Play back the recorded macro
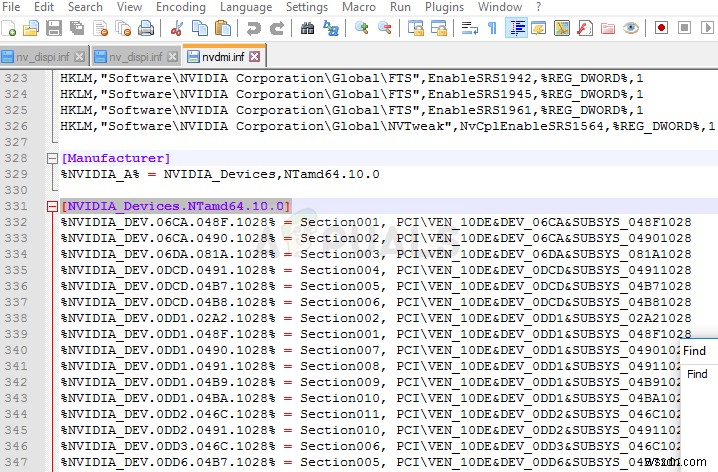 click(x=707, y=28)
